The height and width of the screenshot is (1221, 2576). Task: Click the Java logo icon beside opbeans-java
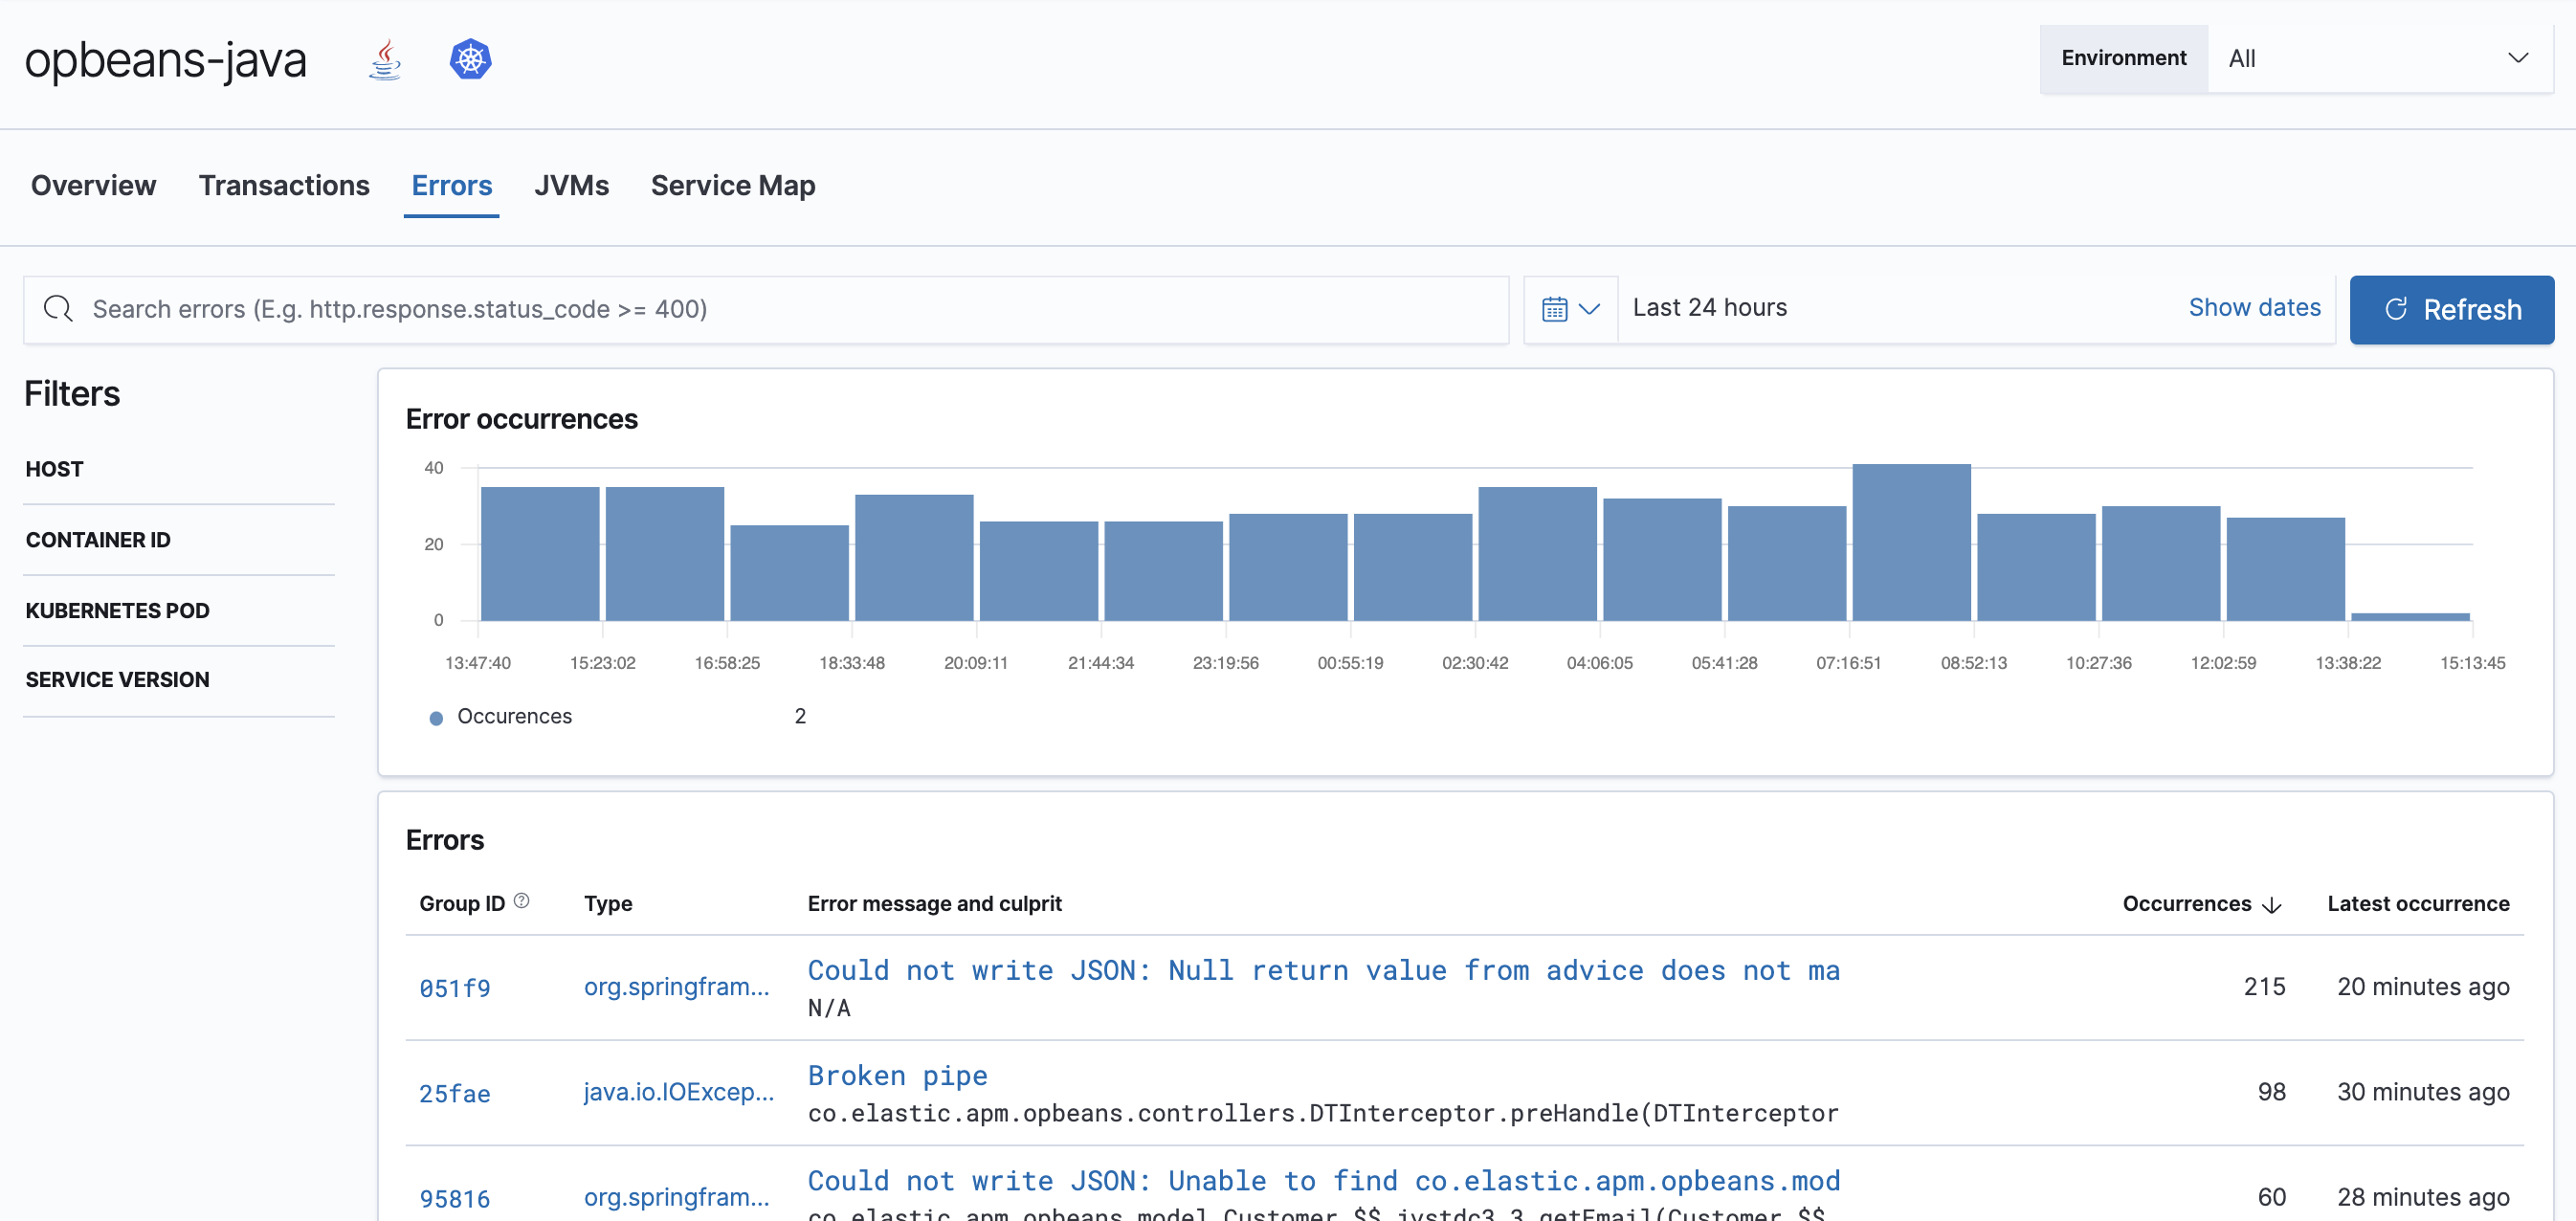pyautogui.click(x=384, y=59)
